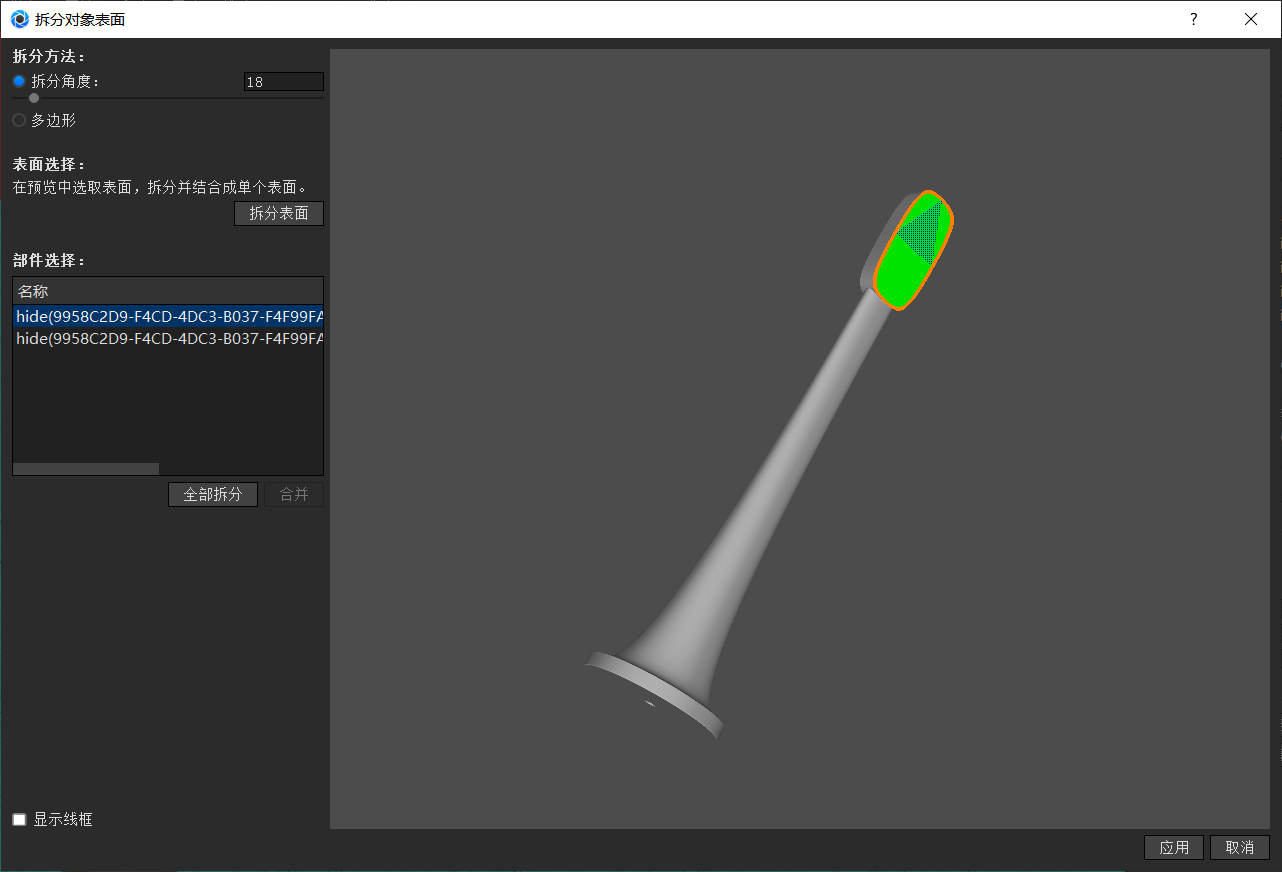Select the 多边形 radio button
1282x872 pixels.
coord(17,119)
